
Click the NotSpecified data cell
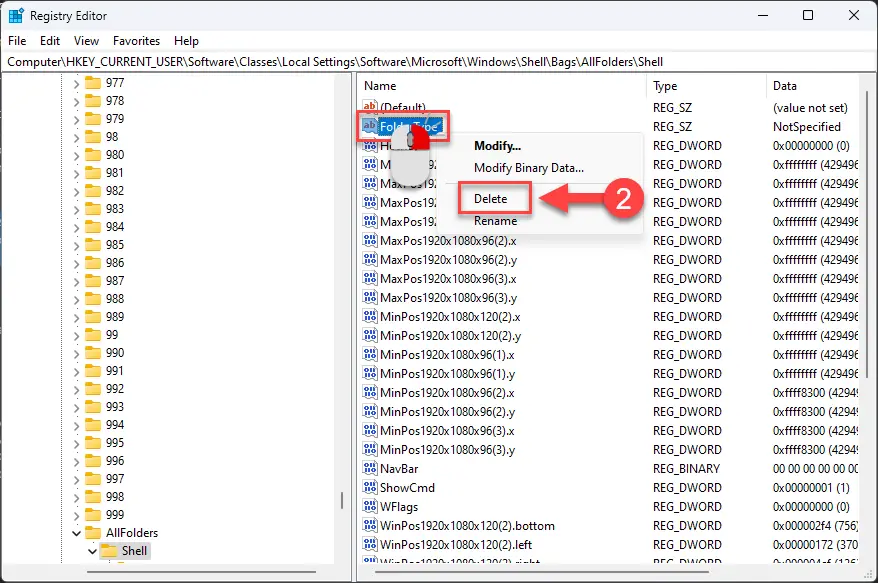807,127
